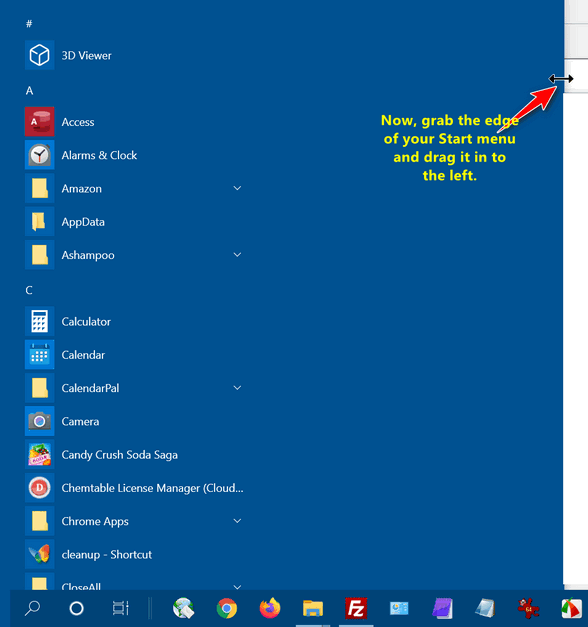This screenshot has height=627, width=588.
Task: Click the globe icon on the taskbar
Action: 184,608
